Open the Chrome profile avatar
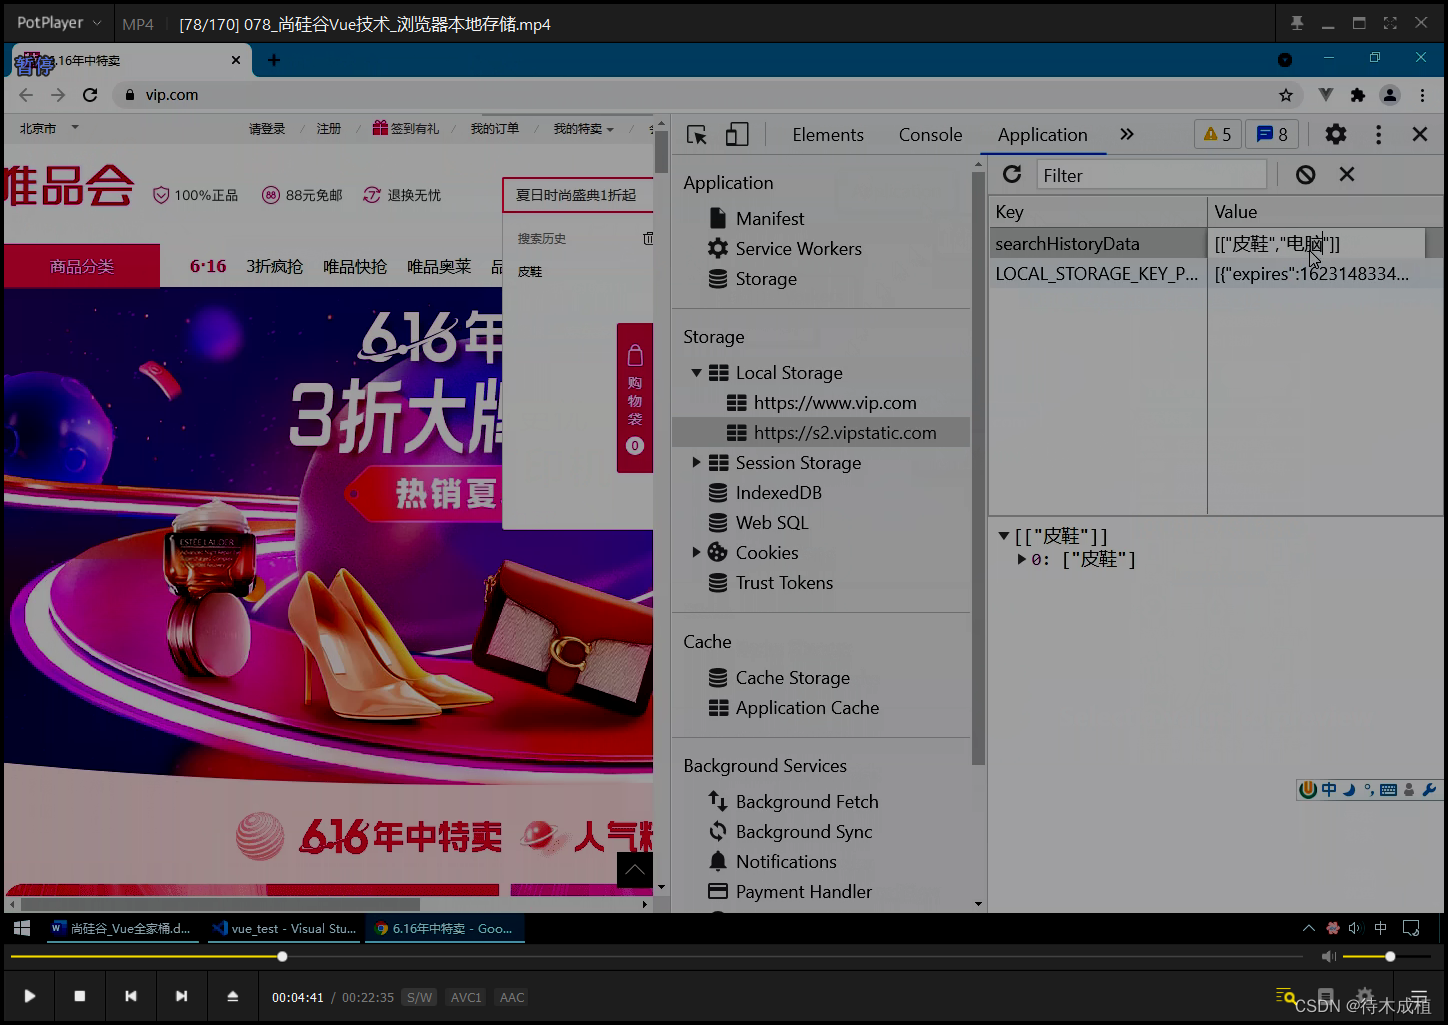 pos(1390,95)
